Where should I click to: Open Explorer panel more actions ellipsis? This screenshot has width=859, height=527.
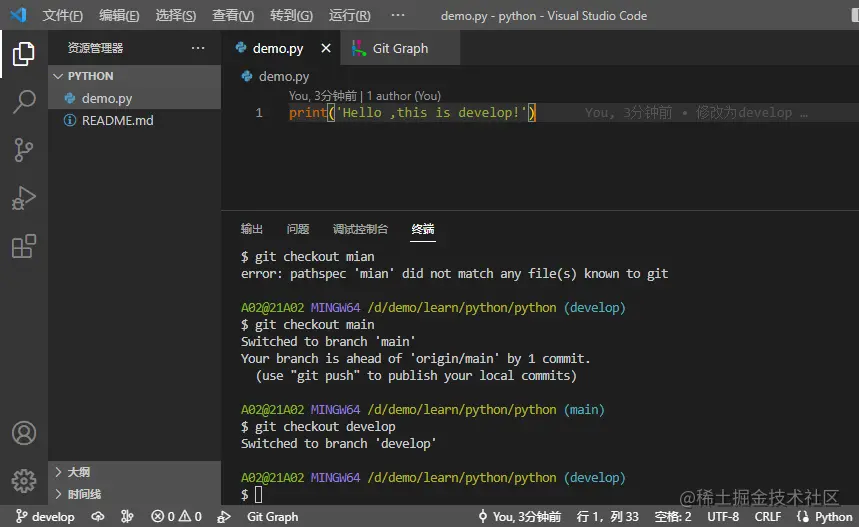198,48
